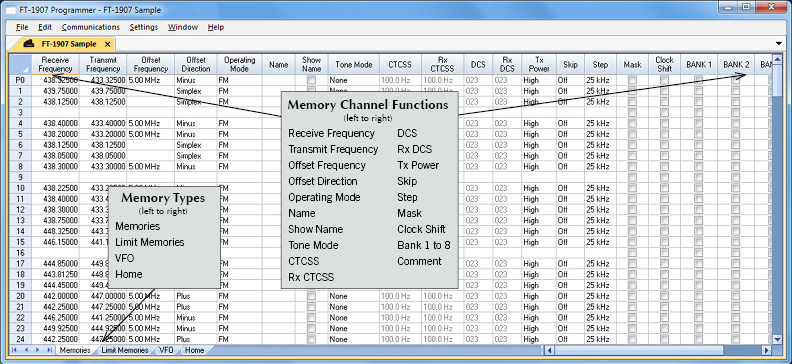
Task: Select row header P0
Action: point(20,80)
